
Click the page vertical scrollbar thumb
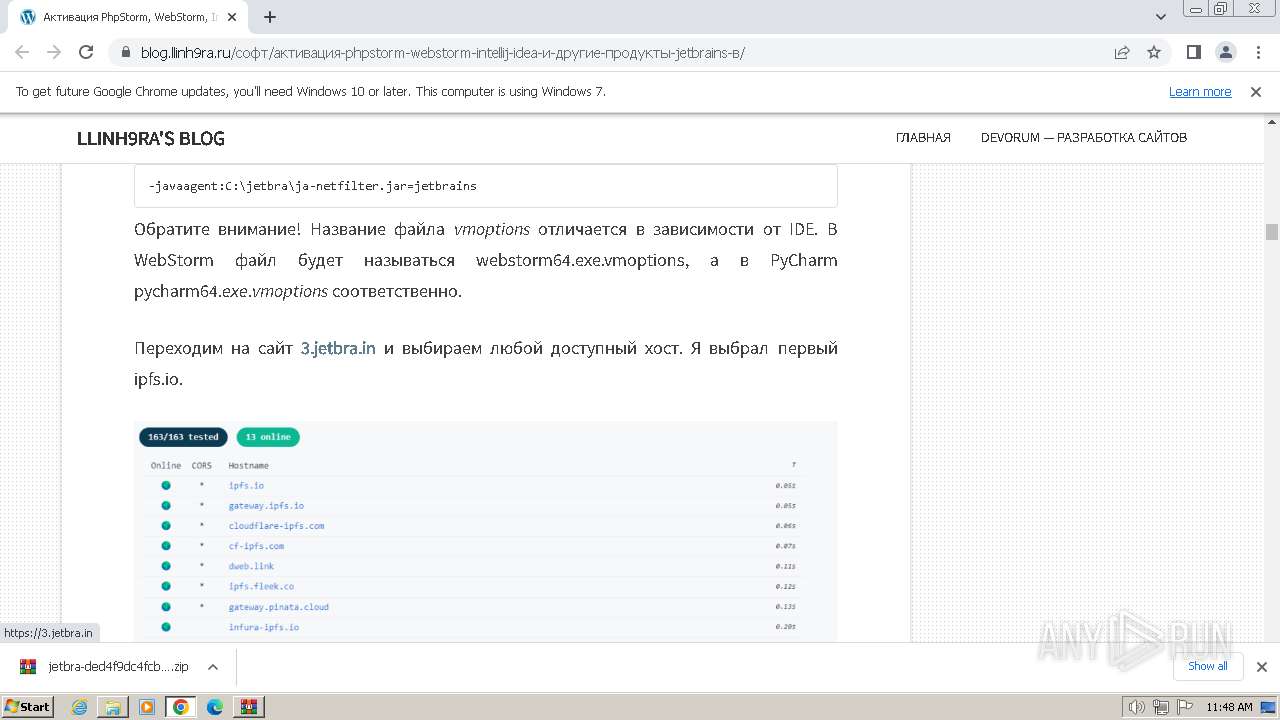pyautogui.click(x=1272, y=231)
